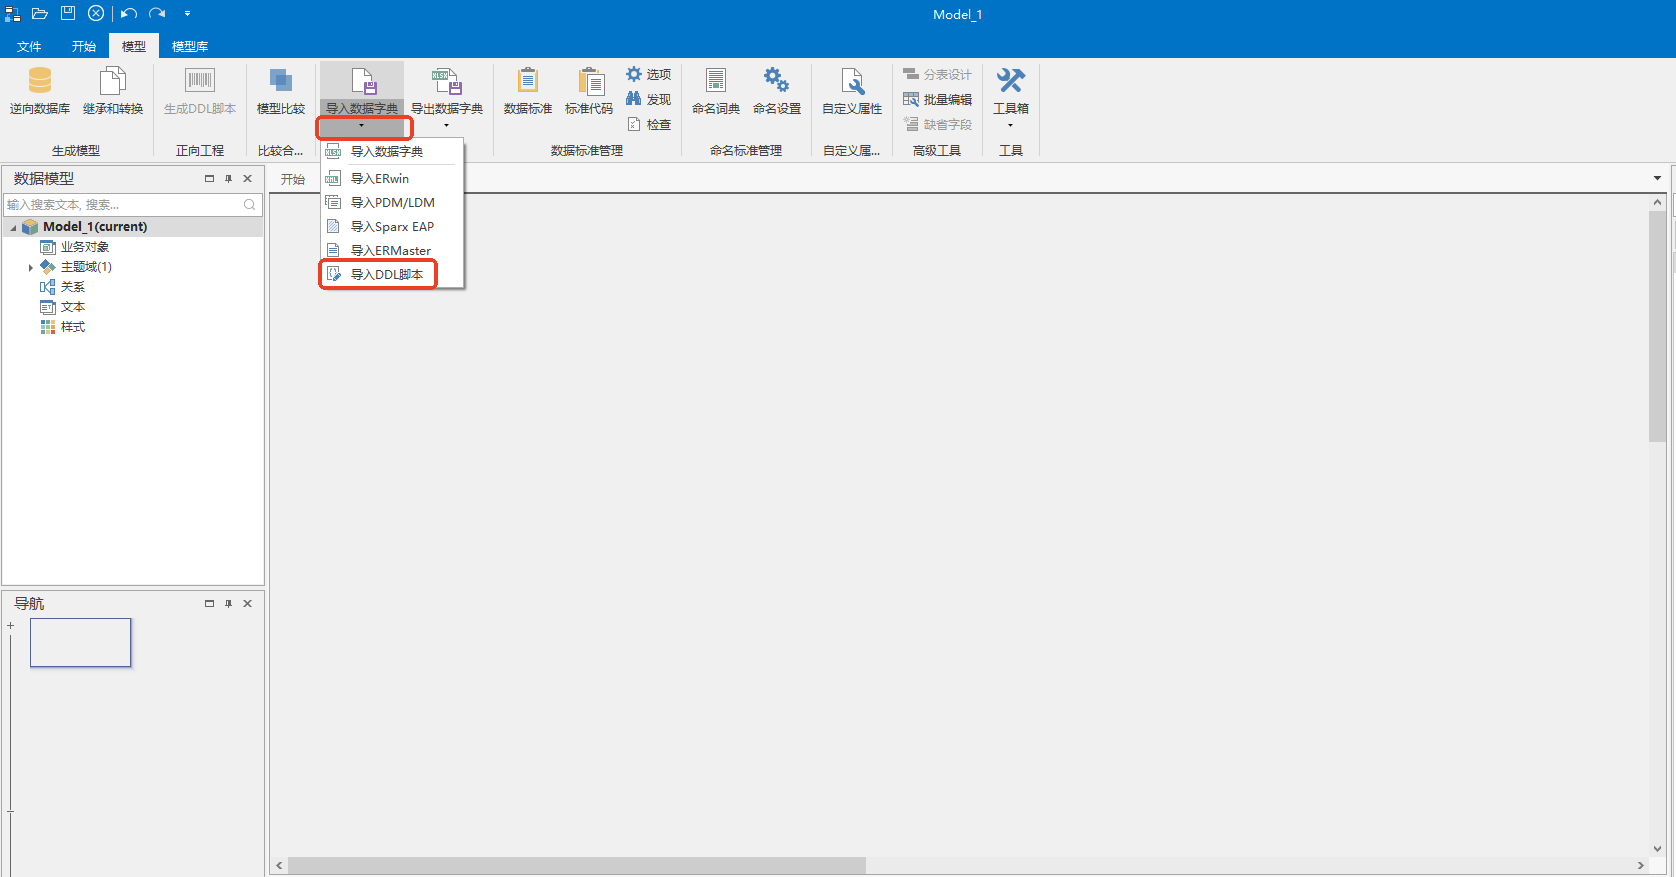
Task: Click 导入数据字典 ribbon icon
Action: pyautogui.click(x=363, y=81)
